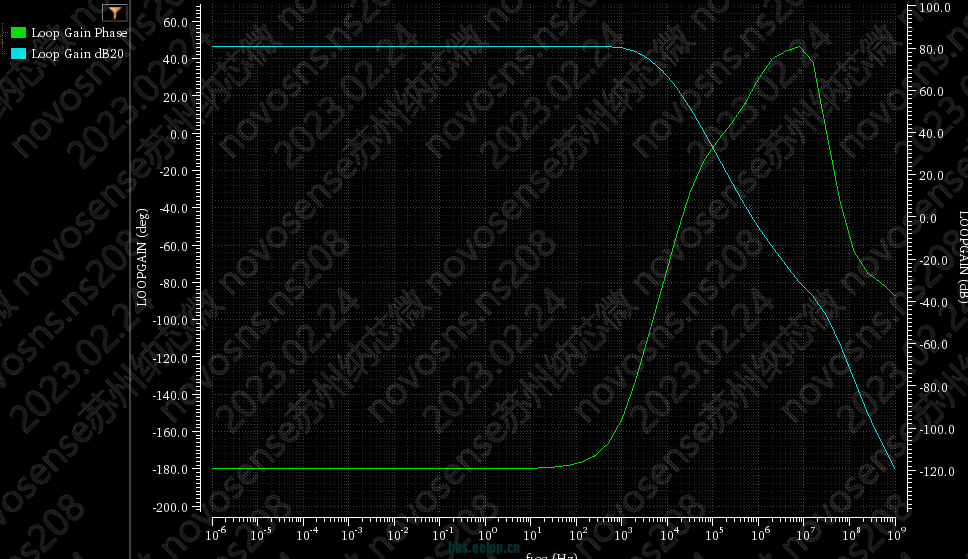The image size is (968, 559).
Task: Click the orange trace filter funnel icon
Action: (x=115, y=13)
